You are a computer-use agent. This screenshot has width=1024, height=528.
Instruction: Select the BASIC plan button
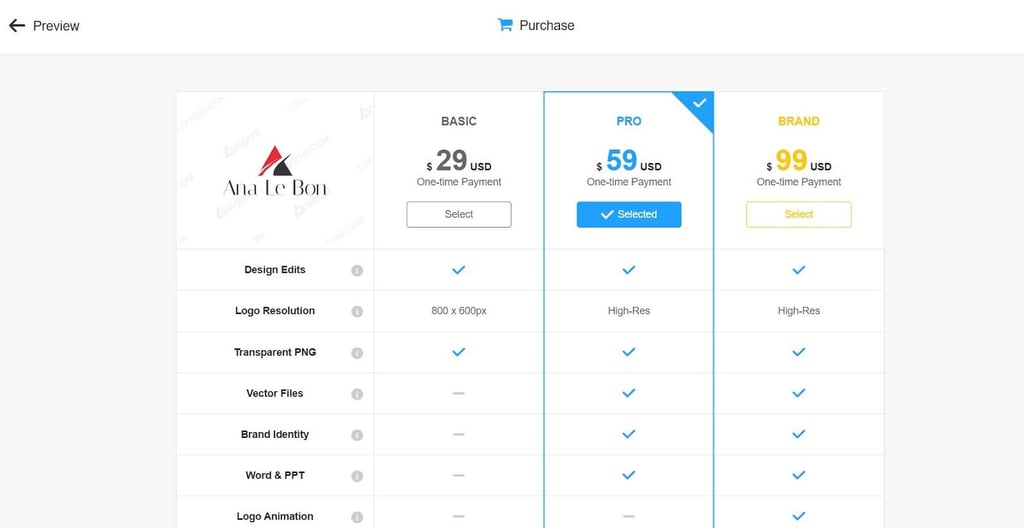459,214
